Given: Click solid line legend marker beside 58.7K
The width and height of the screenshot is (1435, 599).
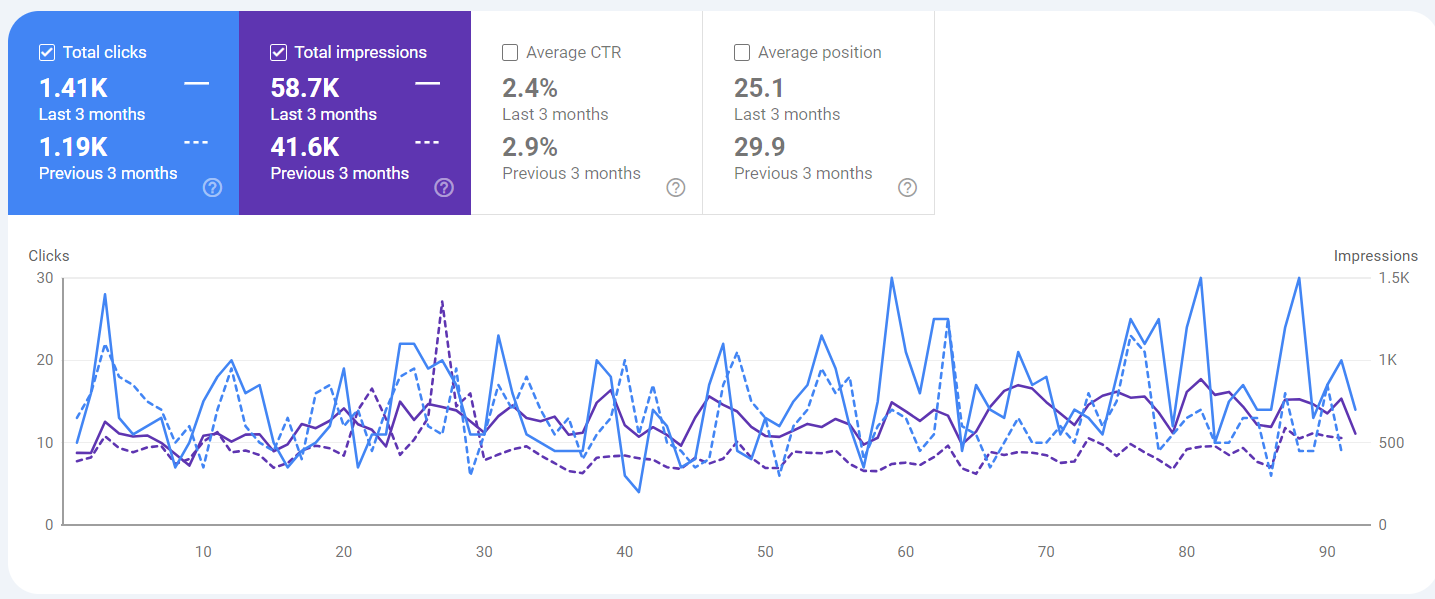Looking at the screenshot, I should pyautogui.click(x=428, y=84).
